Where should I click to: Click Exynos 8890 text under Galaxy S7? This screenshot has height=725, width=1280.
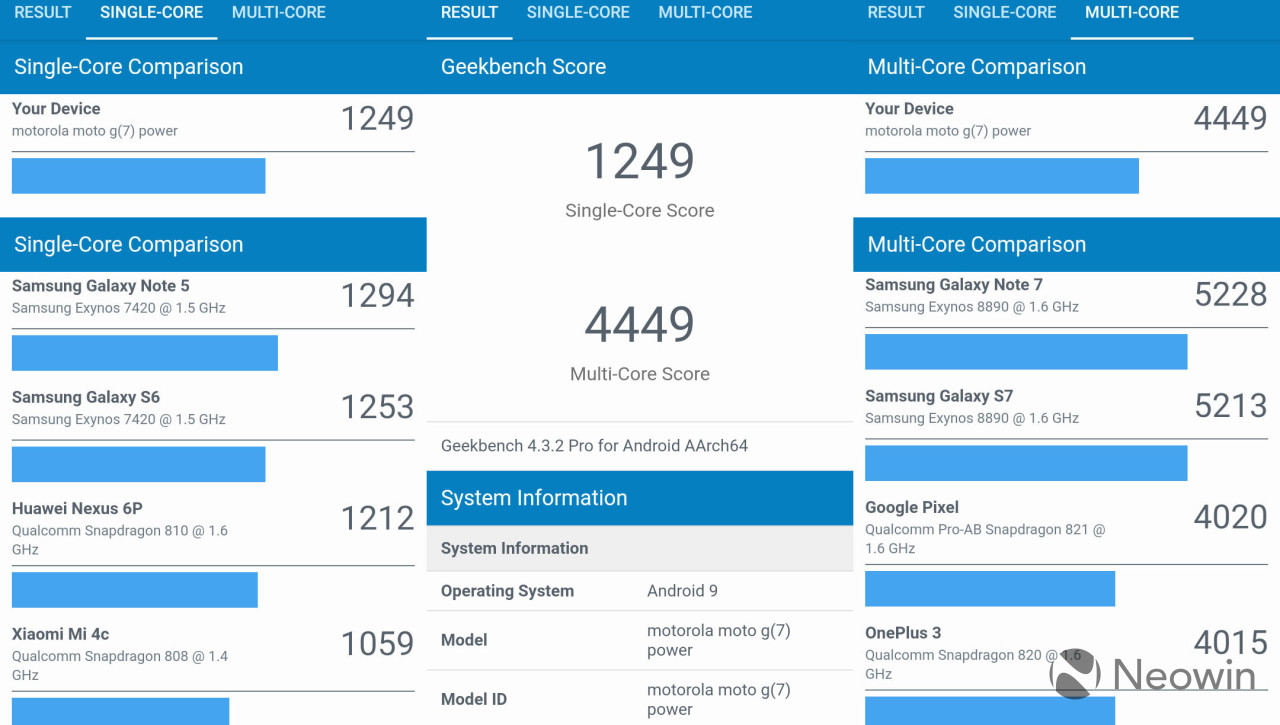click(972, 418)
